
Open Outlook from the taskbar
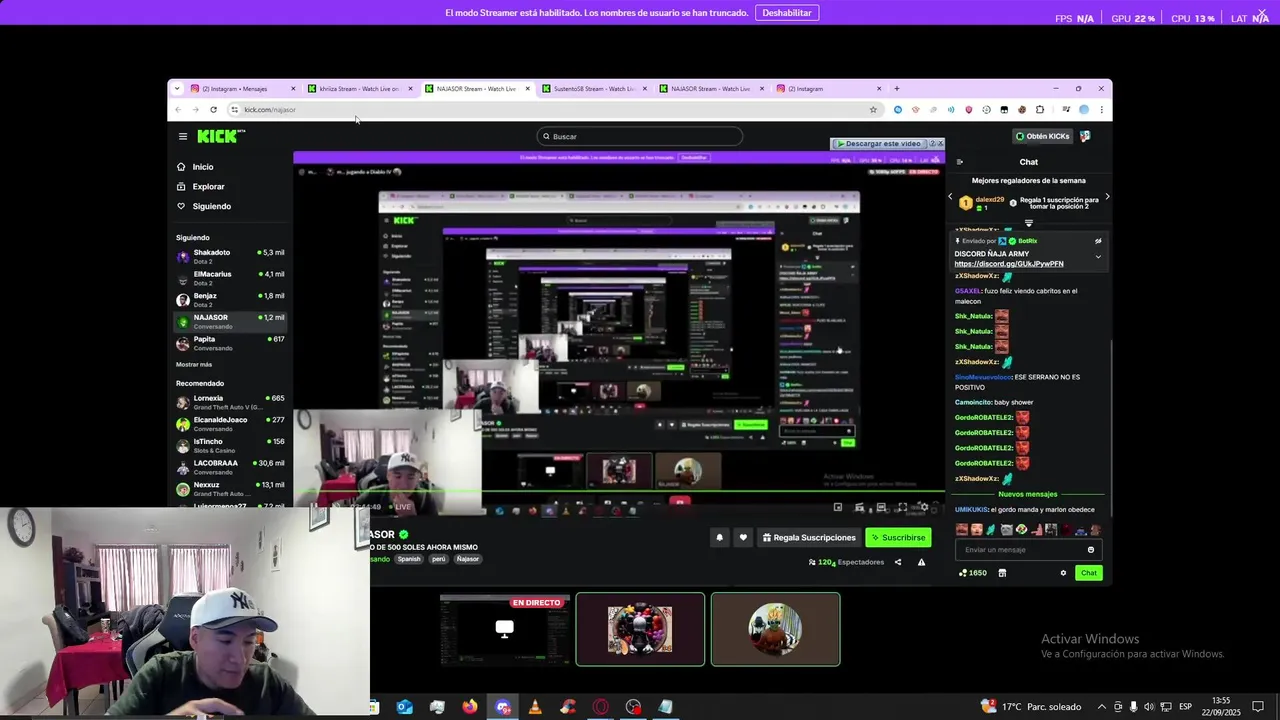coord(405,707)
